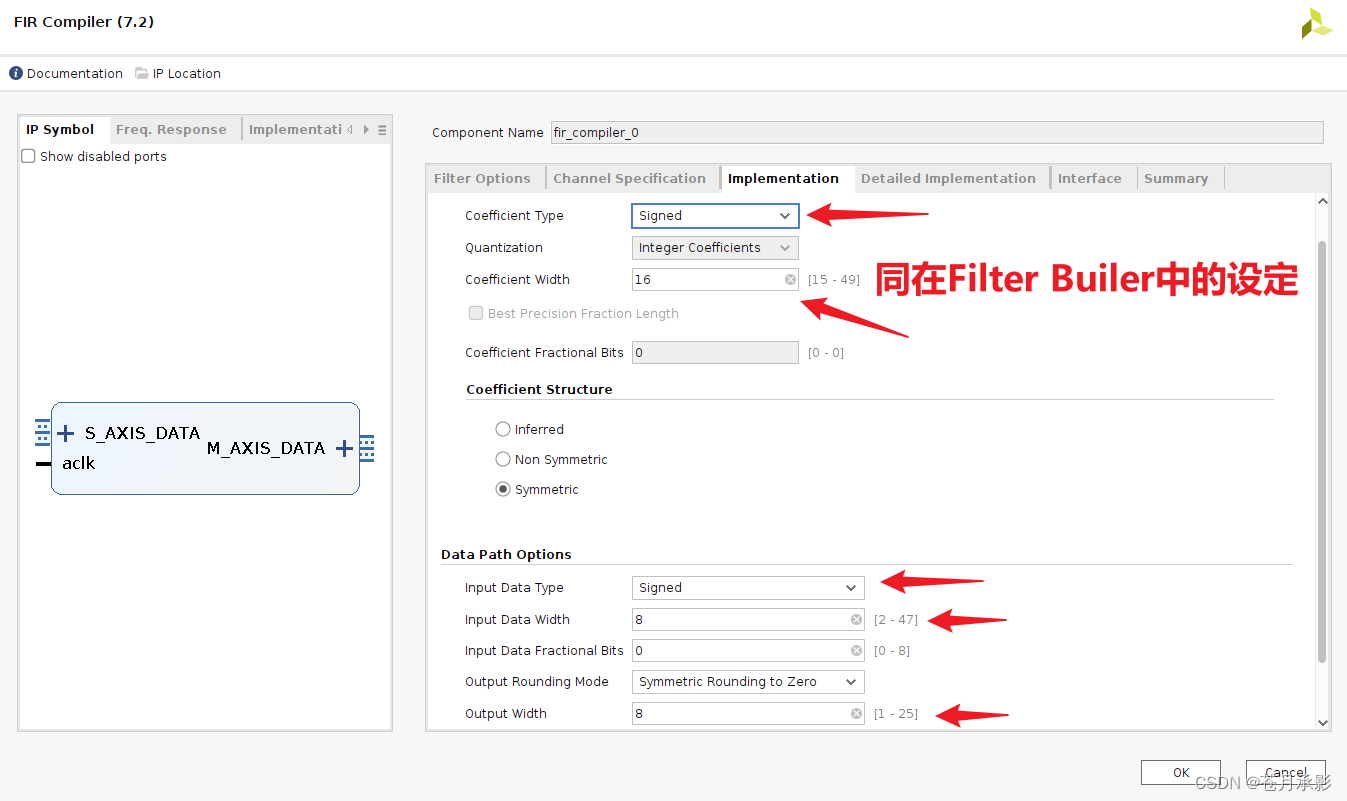Viewport: 1347px width, 801px height.
Task: Switch to Summary tab
Action: click(x=1176, y=178)
